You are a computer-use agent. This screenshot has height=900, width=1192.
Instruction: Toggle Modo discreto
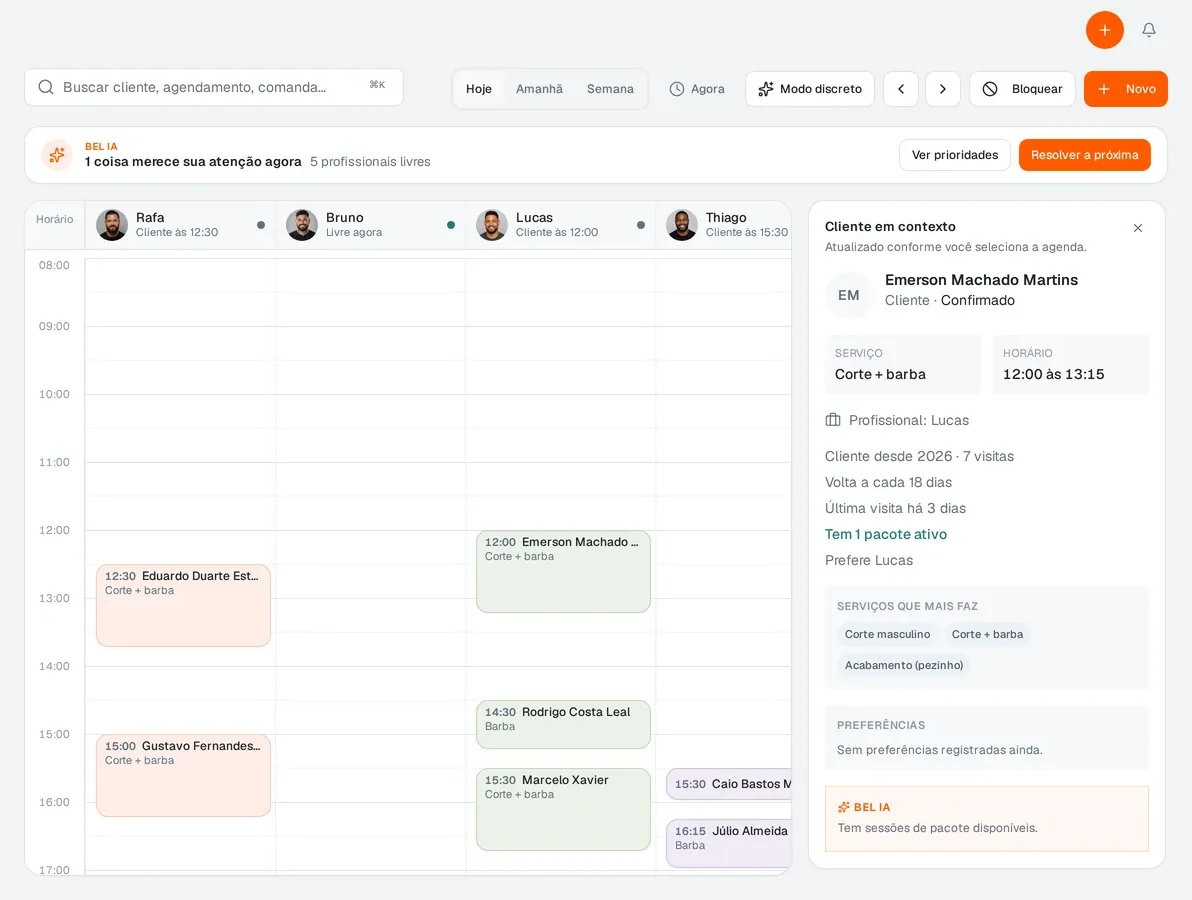(810, 89)
